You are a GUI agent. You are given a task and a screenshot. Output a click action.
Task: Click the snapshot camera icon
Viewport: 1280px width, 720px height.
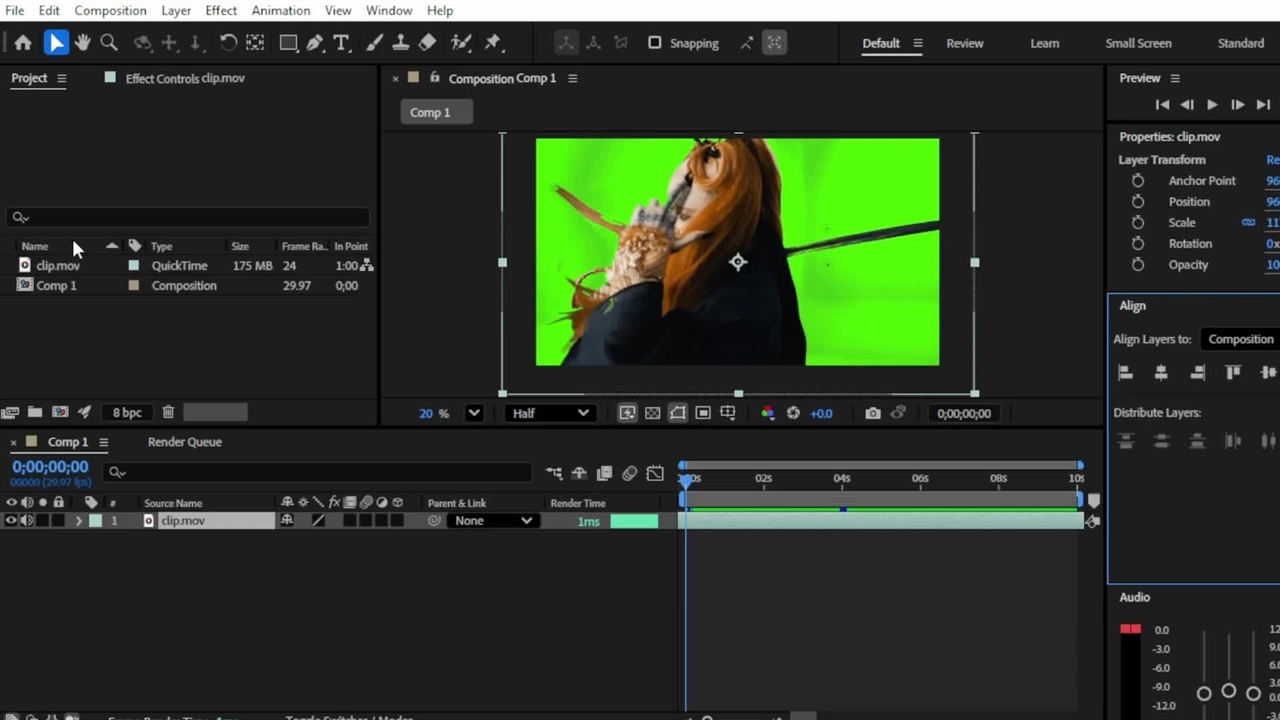pos(873,413)
